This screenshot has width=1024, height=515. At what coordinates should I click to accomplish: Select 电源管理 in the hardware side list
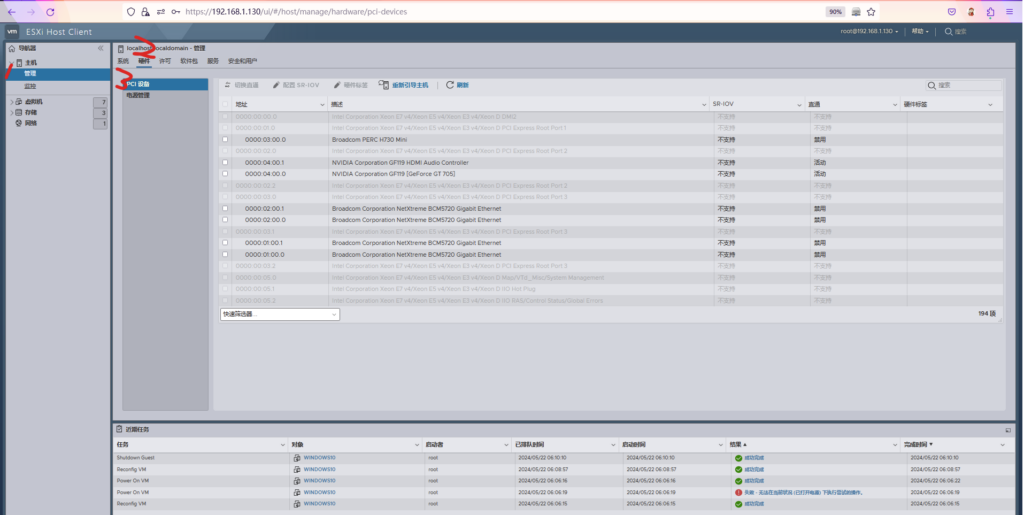point(139,95)
